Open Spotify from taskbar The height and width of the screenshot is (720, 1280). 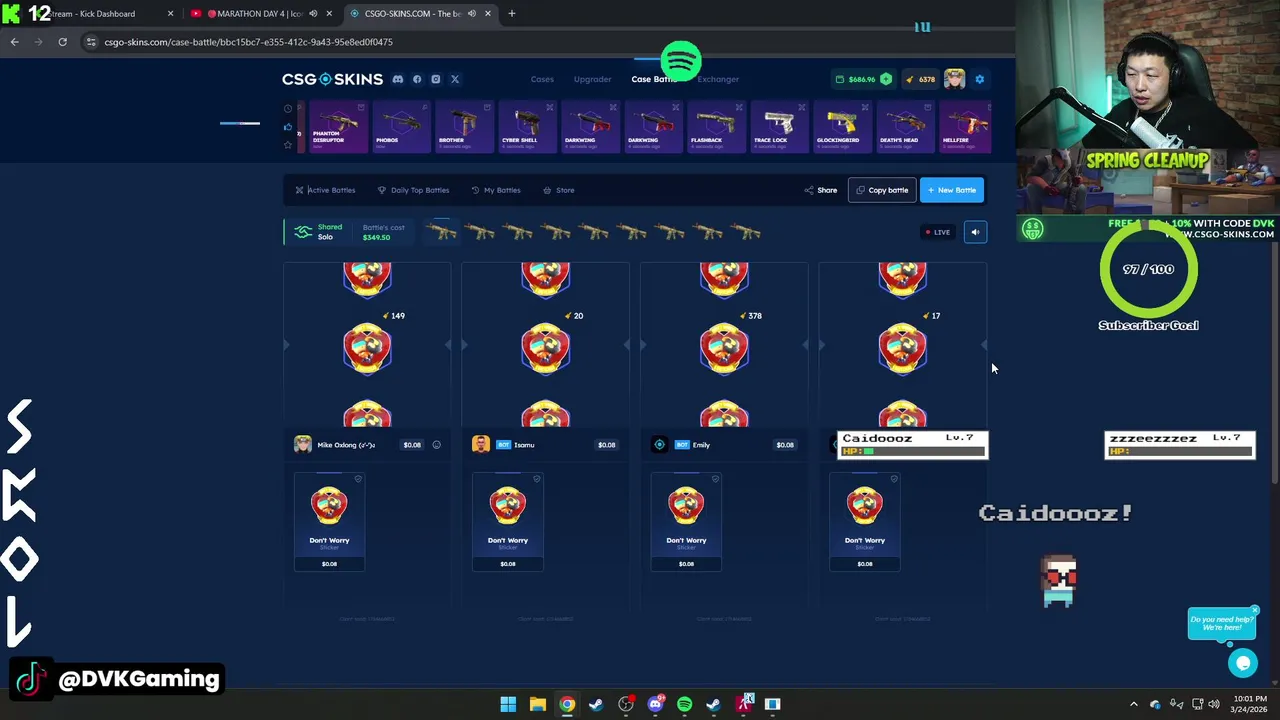[x=684, y=704]
